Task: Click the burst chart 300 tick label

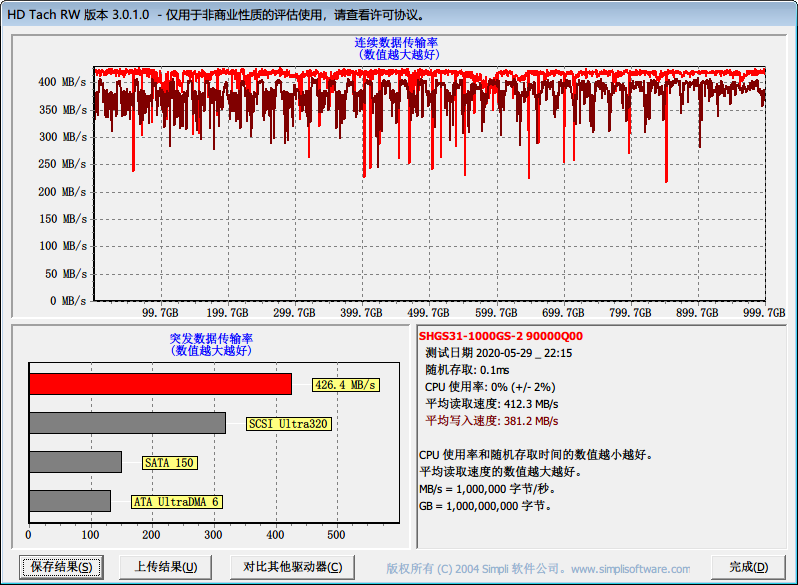Action: click(x=213, y=535)
